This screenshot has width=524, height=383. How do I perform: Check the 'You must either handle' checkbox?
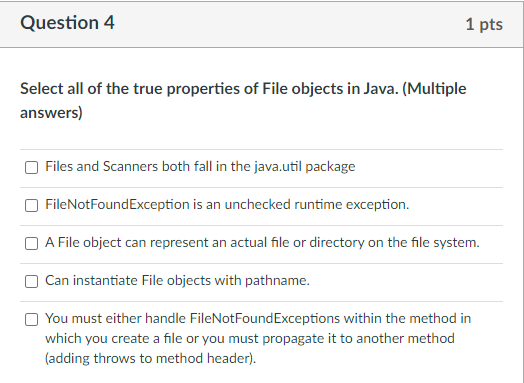click(x=31, y=319)
